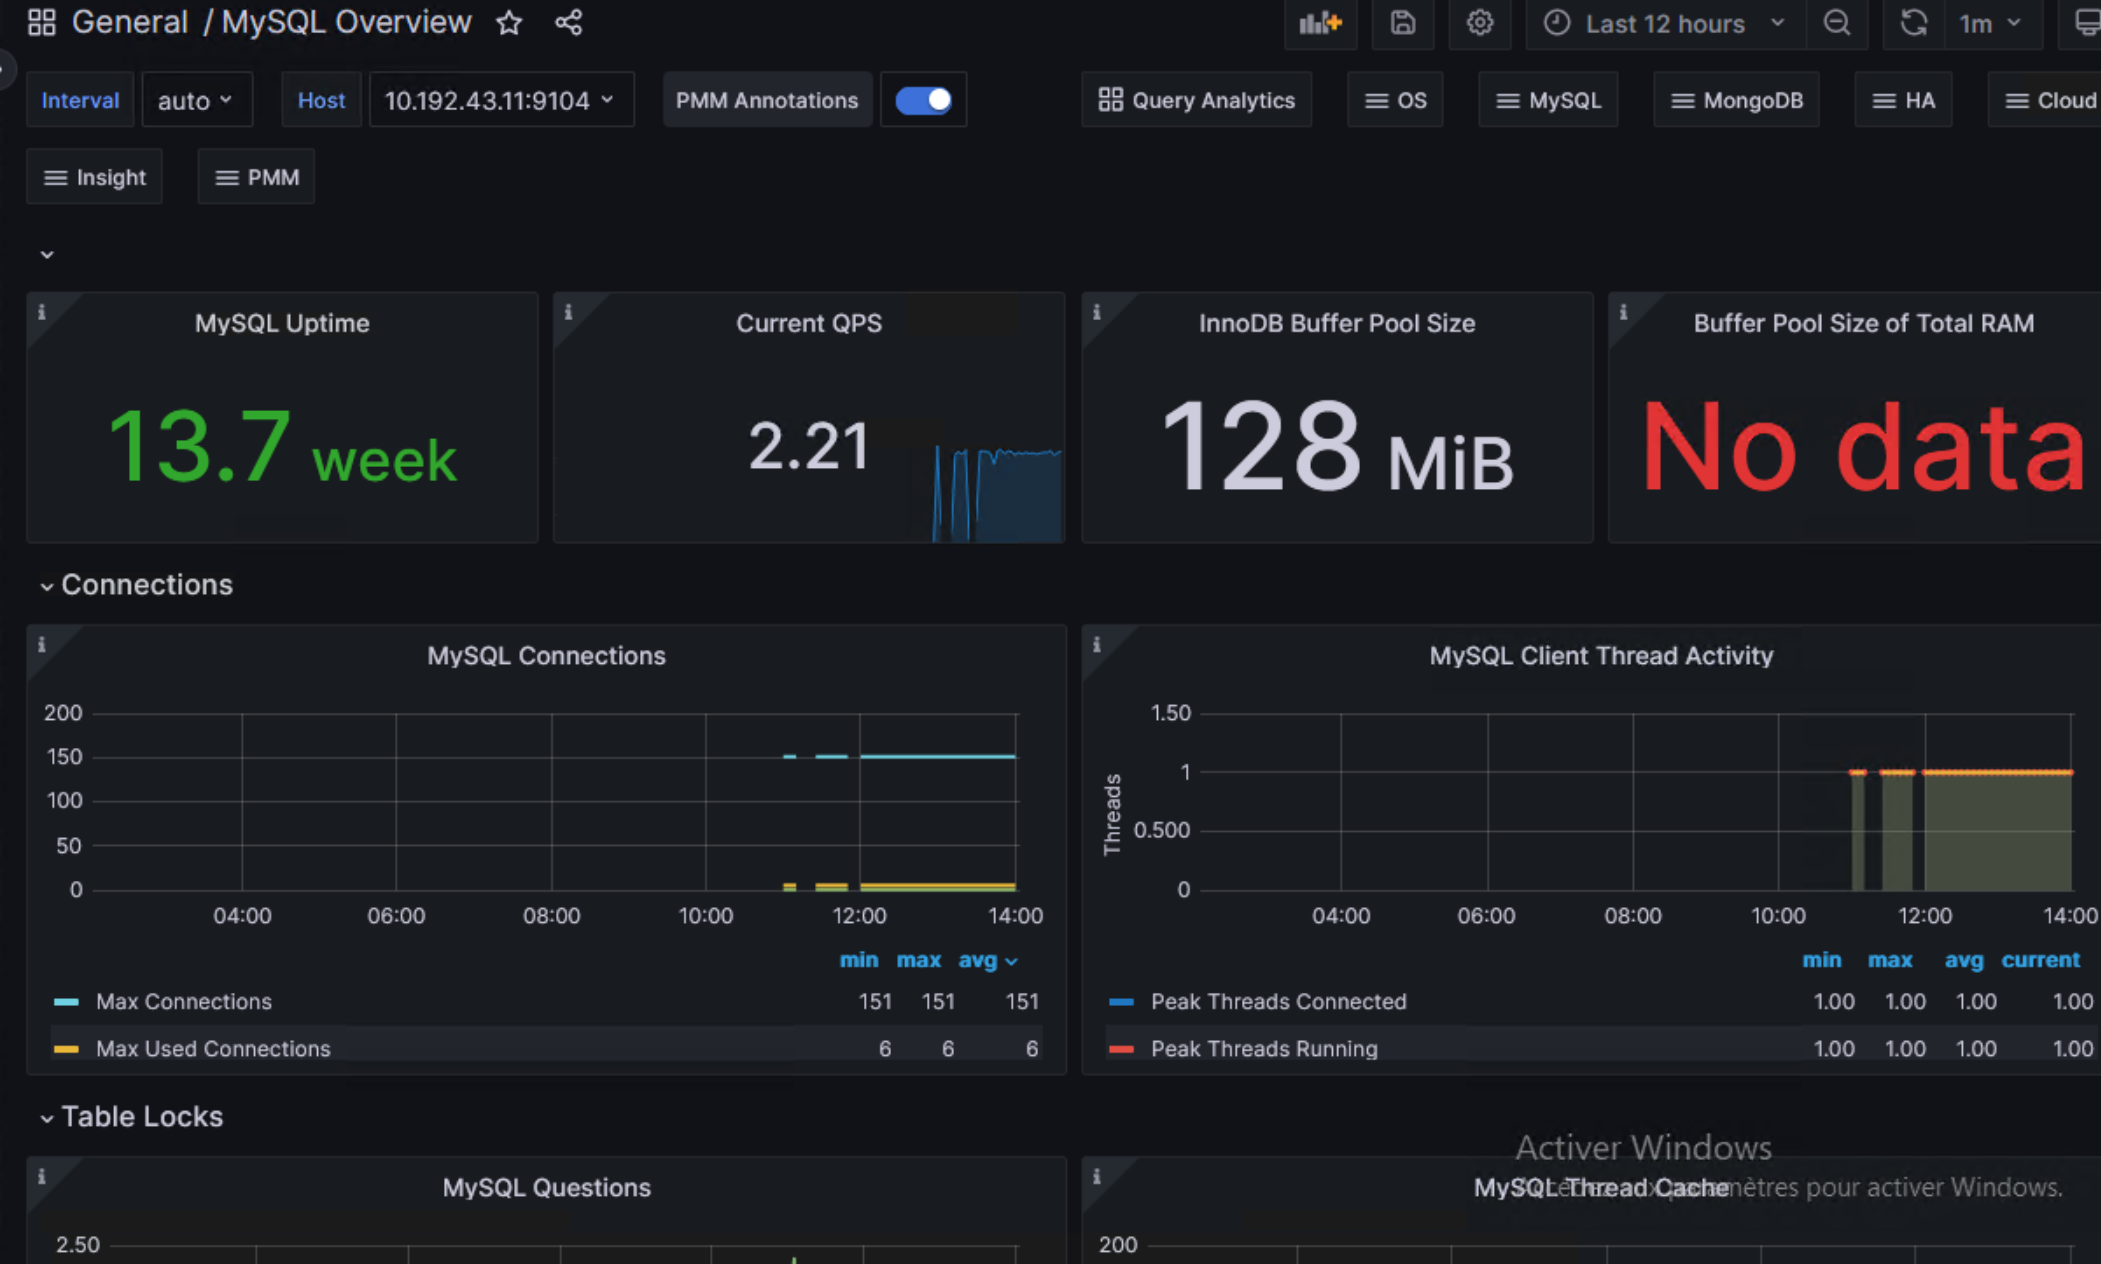
Task: Refresh the dashboard now
Action: (x=1913, y=23)
